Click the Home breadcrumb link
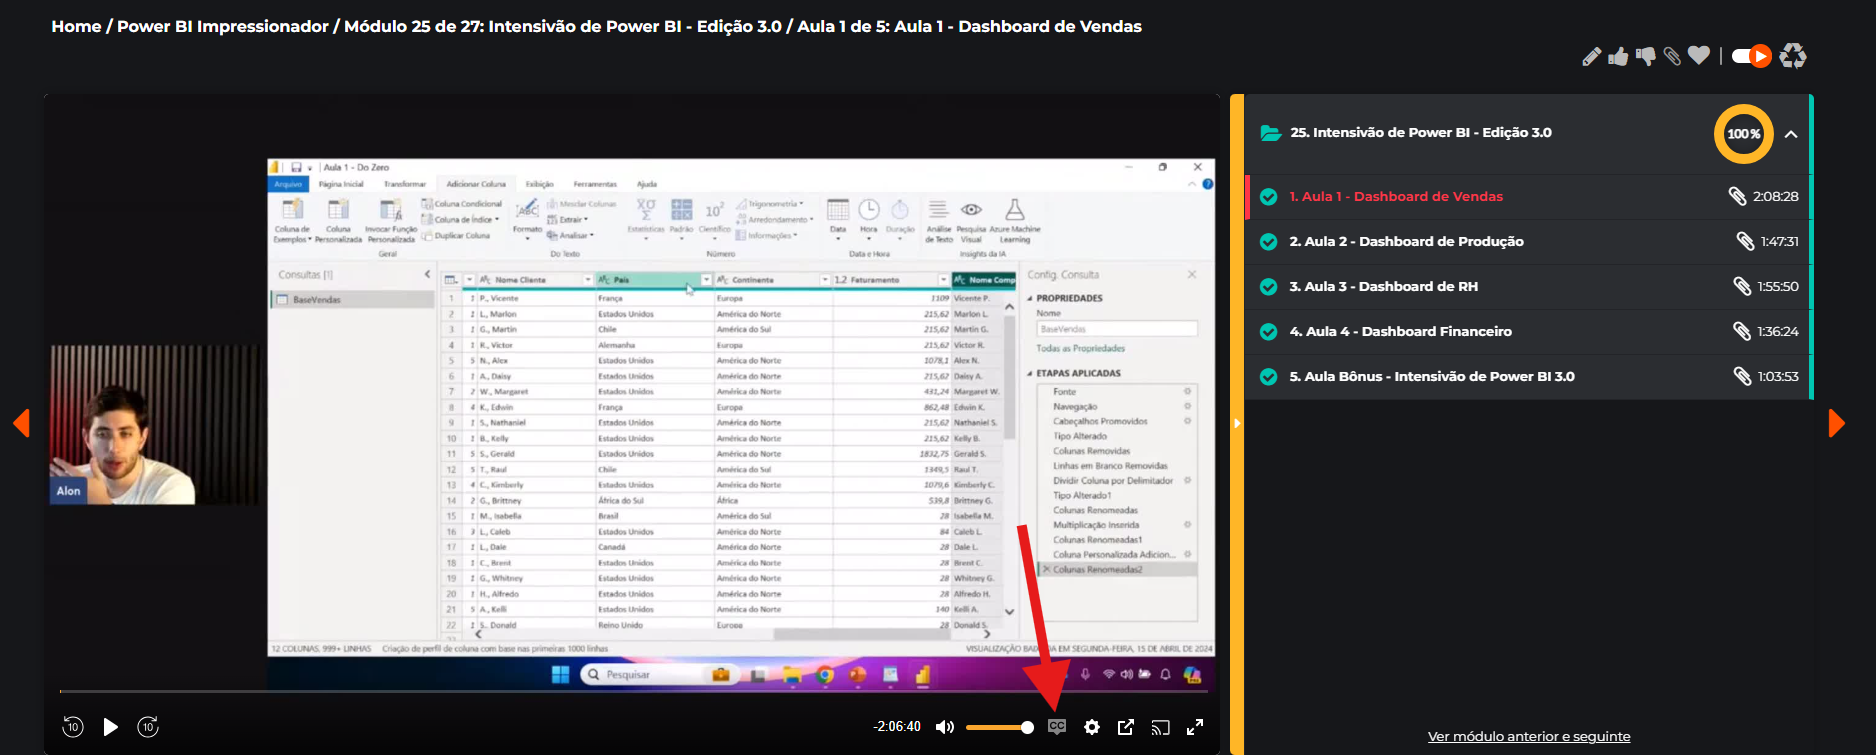Image resolution: width=1876 pixels, height=755 pixels. tap(76, 27)
